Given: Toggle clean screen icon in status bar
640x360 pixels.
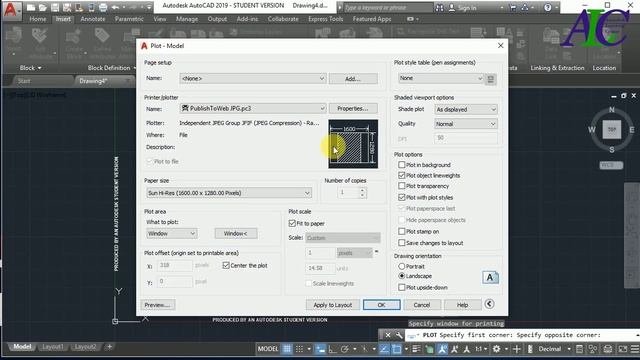Looking at the screenshot, I should (623, 349).
